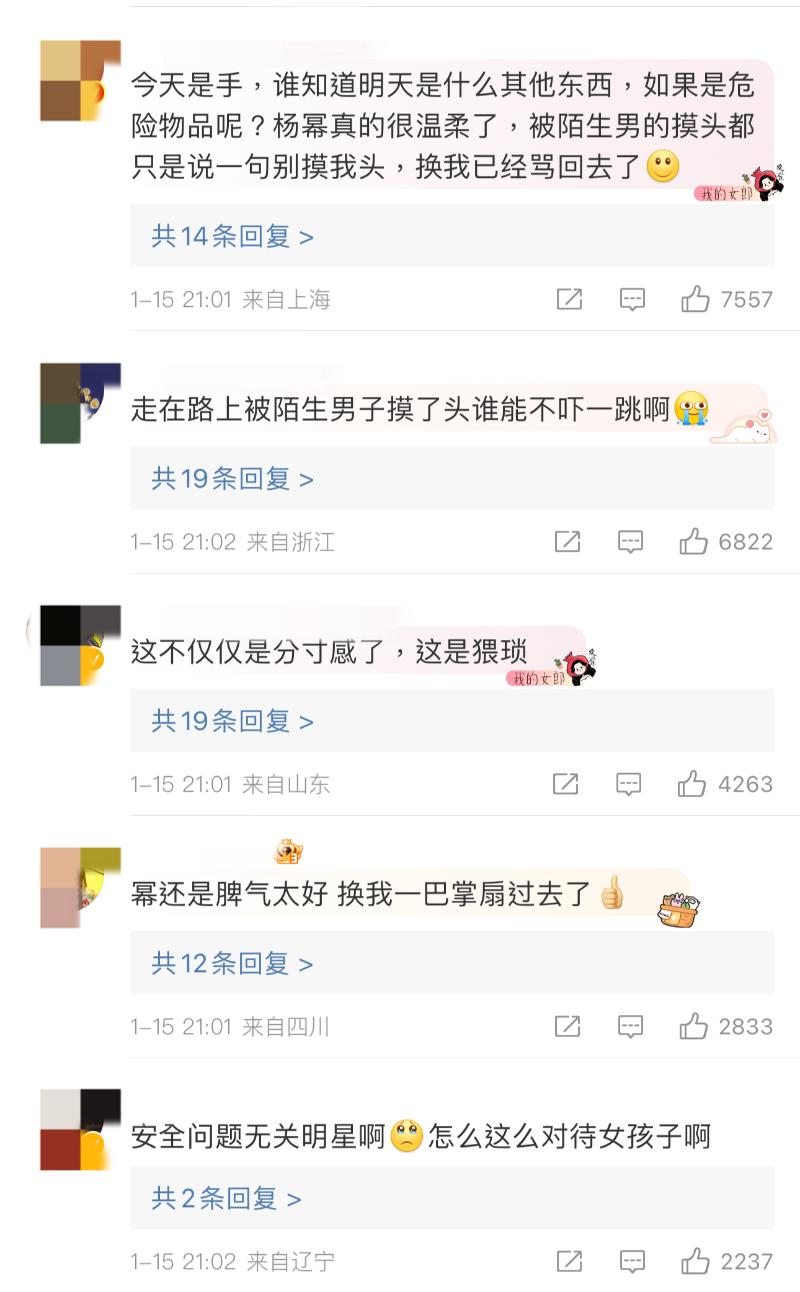The image size is (800, 1292).
Task: Open reply box for 浙江 comment
Action: click(630, 542)
